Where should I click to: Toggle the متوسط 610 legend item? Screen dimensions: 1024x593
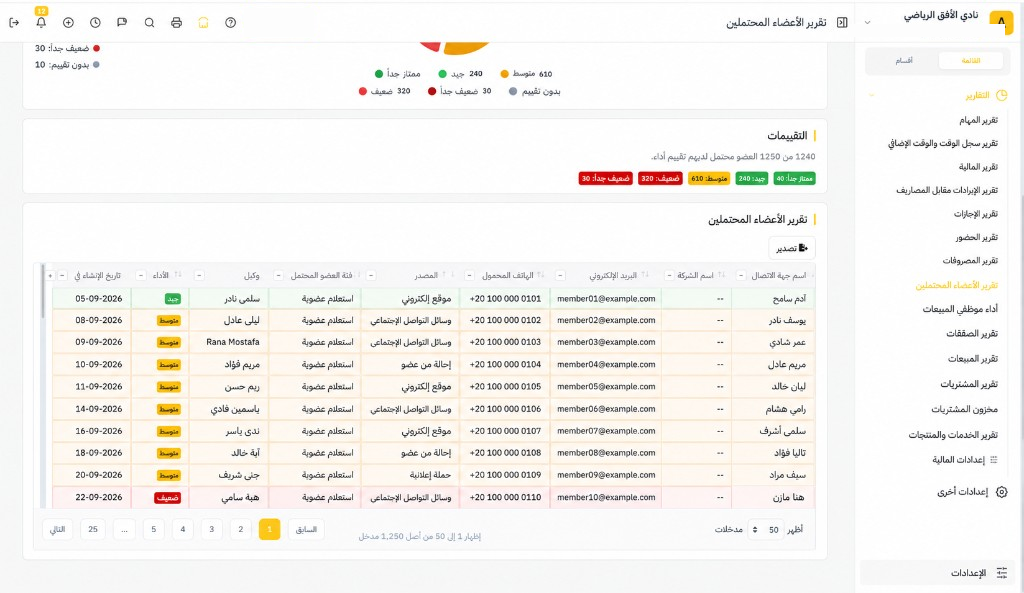pos(526,74)
